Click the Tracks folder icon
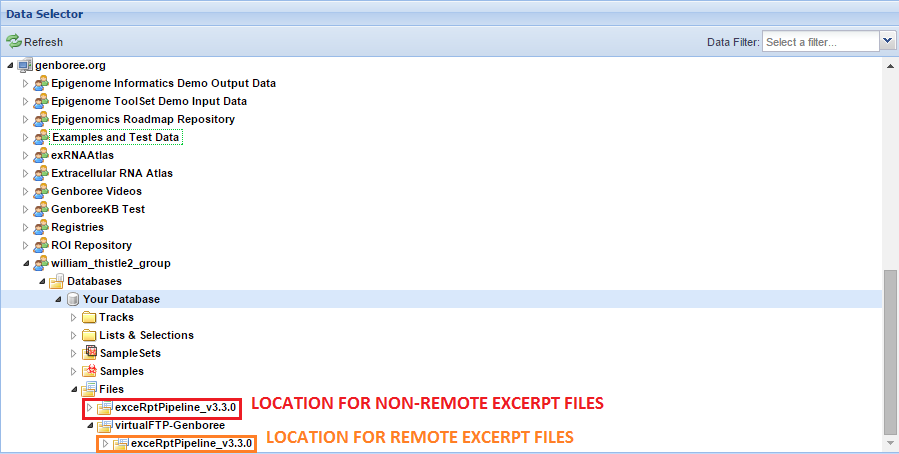The image size is (899, 454). coord(89,317)
